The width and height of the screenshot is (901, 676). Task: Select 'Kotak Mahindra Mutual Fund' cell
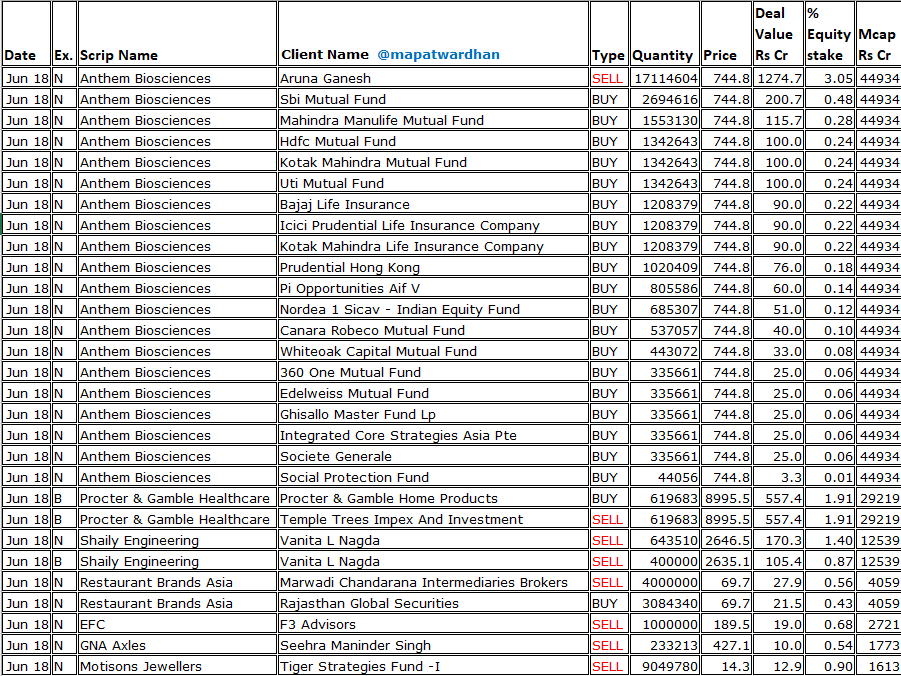pos(433,162)
